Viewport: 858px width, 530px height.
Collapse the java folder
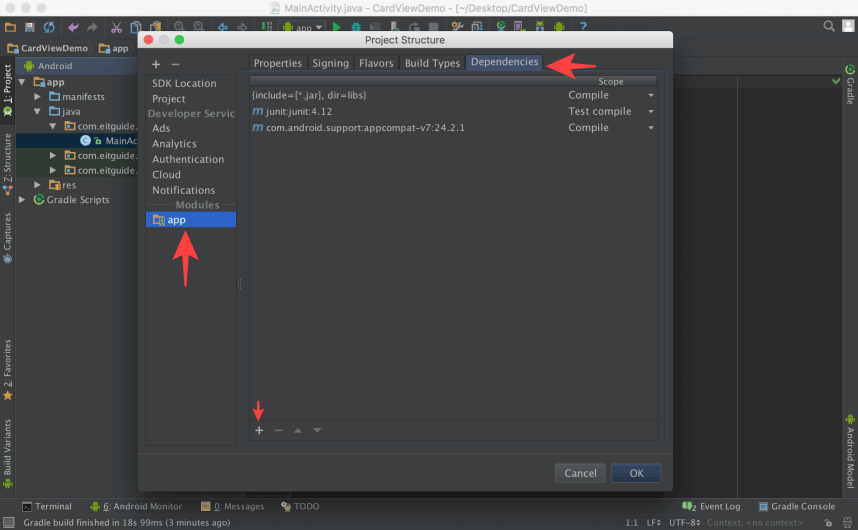coord(37,112)
